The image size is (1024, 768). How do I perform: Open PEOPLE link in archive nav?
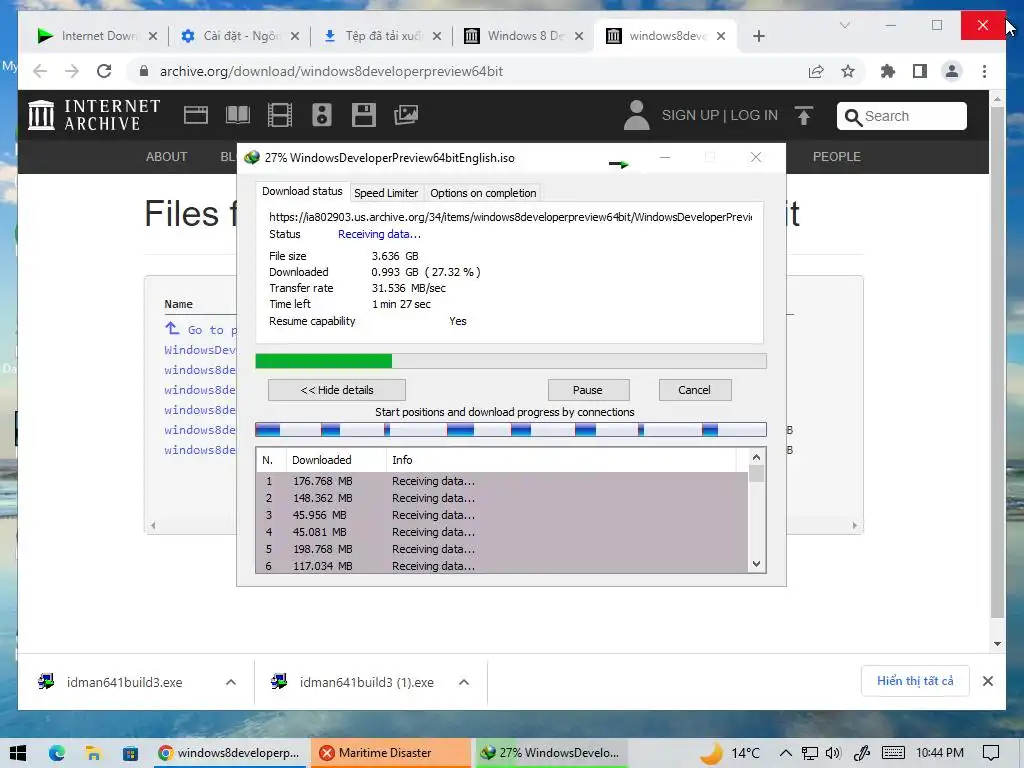coord(837,157)
